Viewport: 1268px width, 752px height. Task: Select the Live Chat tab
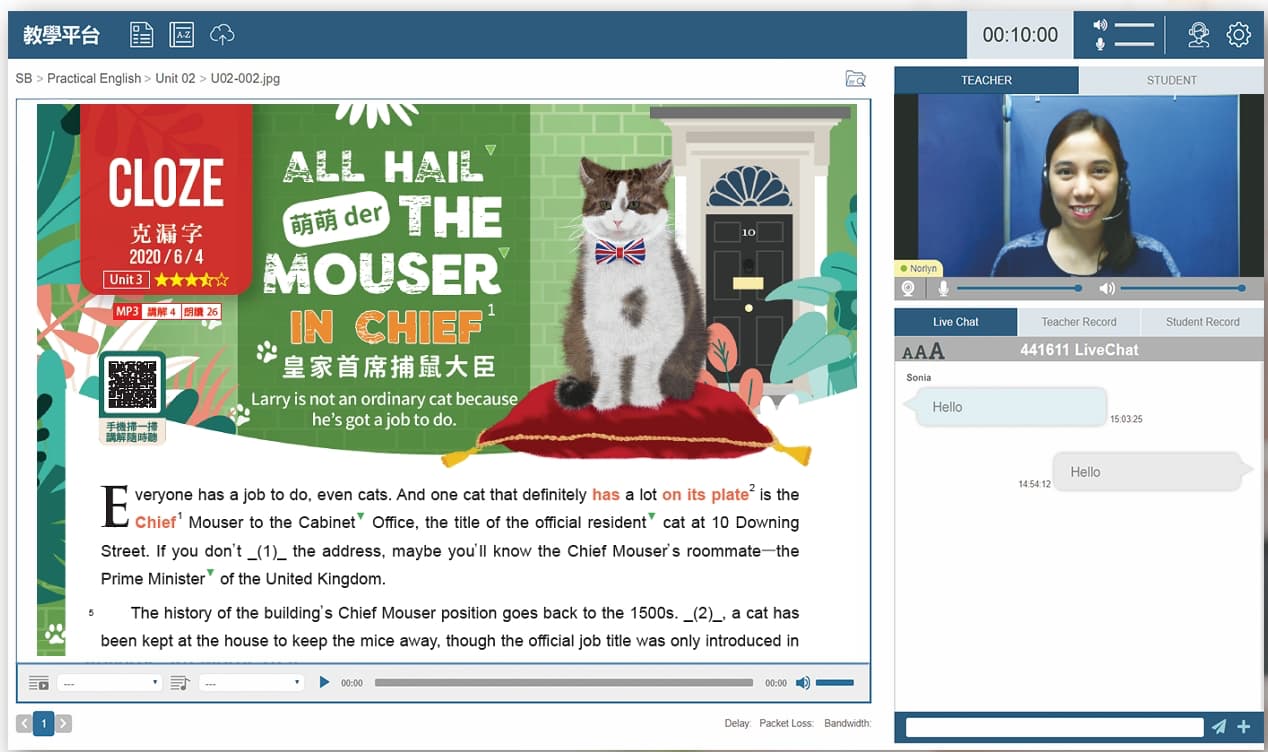[955, 322]
